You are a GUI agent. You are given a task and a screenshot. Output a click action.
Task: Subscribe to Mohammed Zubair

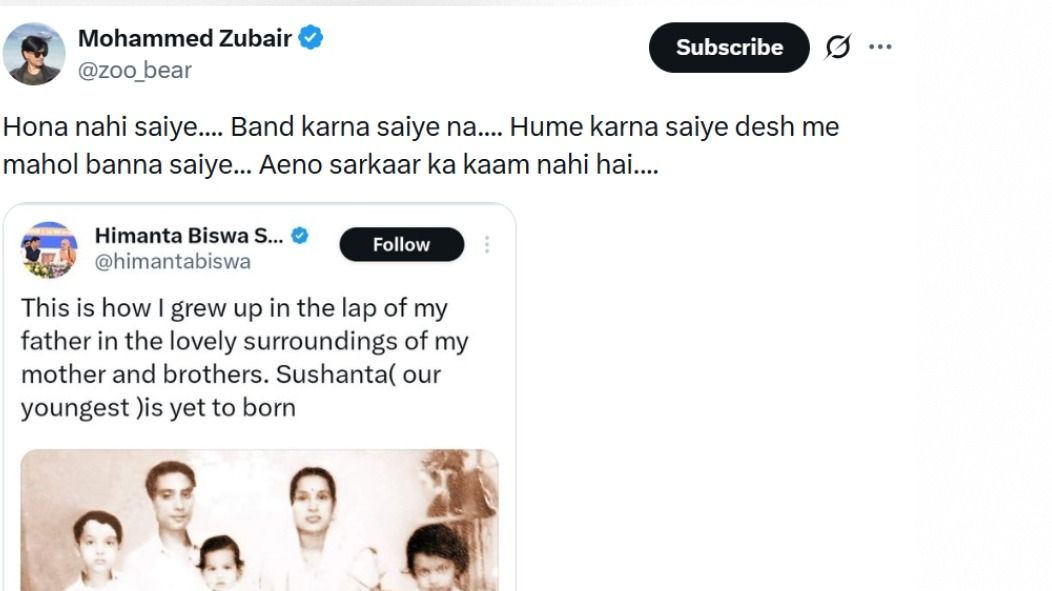point(729,47)
